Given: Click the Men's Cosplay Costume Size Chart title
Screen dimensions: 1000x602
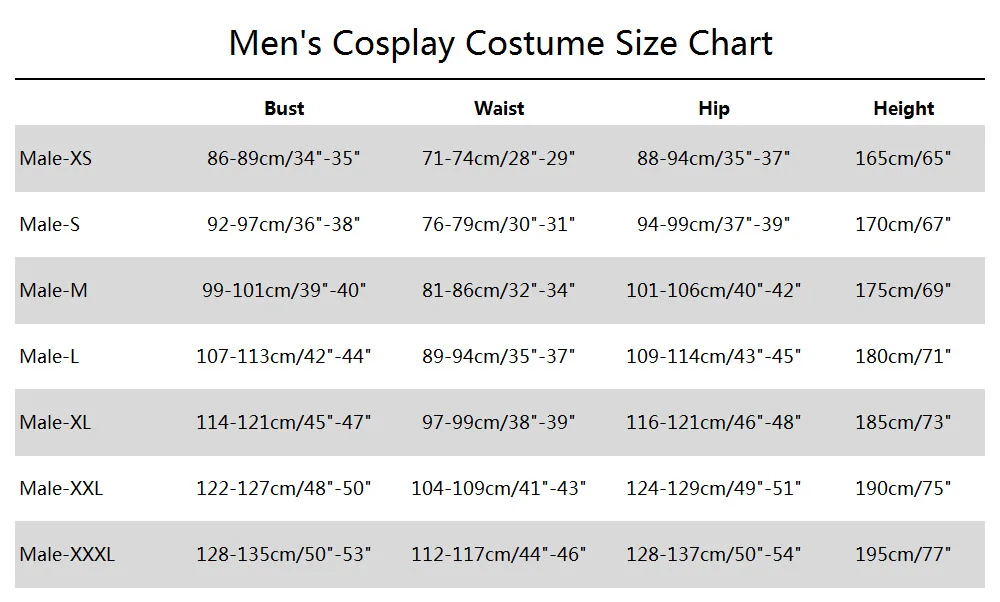Looking at the screenshot, I should tap(501, 44).
